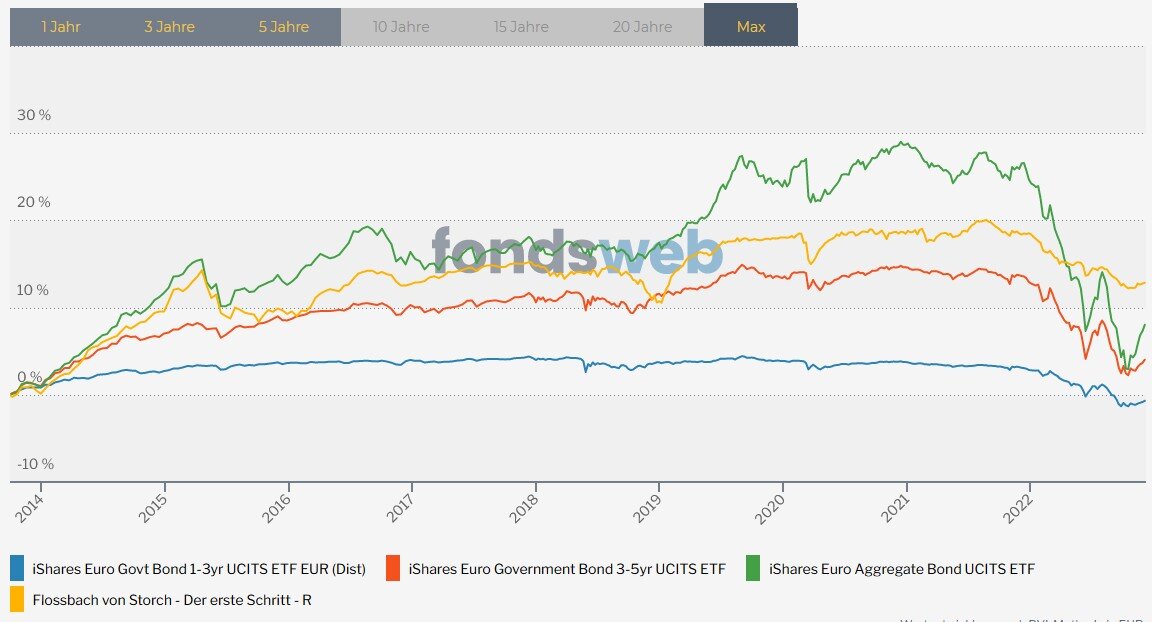Screen dimensions: 1152x622
Task: Select the 1 Jahr time range tab
Action: [x=61, y=27]
